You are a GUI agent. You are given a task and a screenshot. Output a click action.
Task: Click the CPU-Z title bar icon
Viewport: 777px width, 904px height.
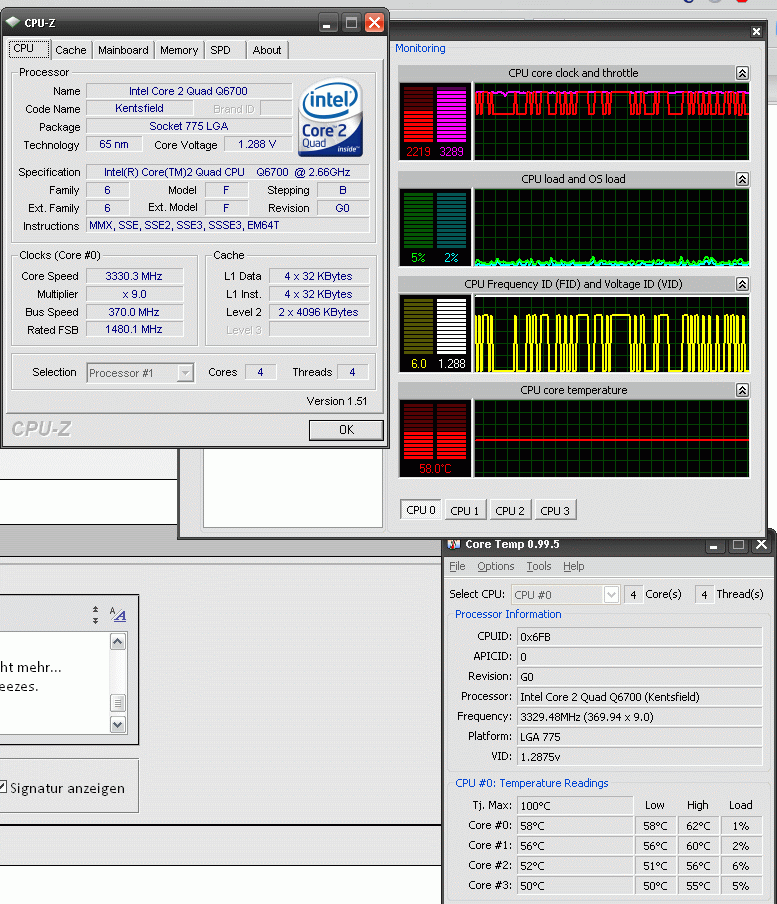(x=13, y=22)
